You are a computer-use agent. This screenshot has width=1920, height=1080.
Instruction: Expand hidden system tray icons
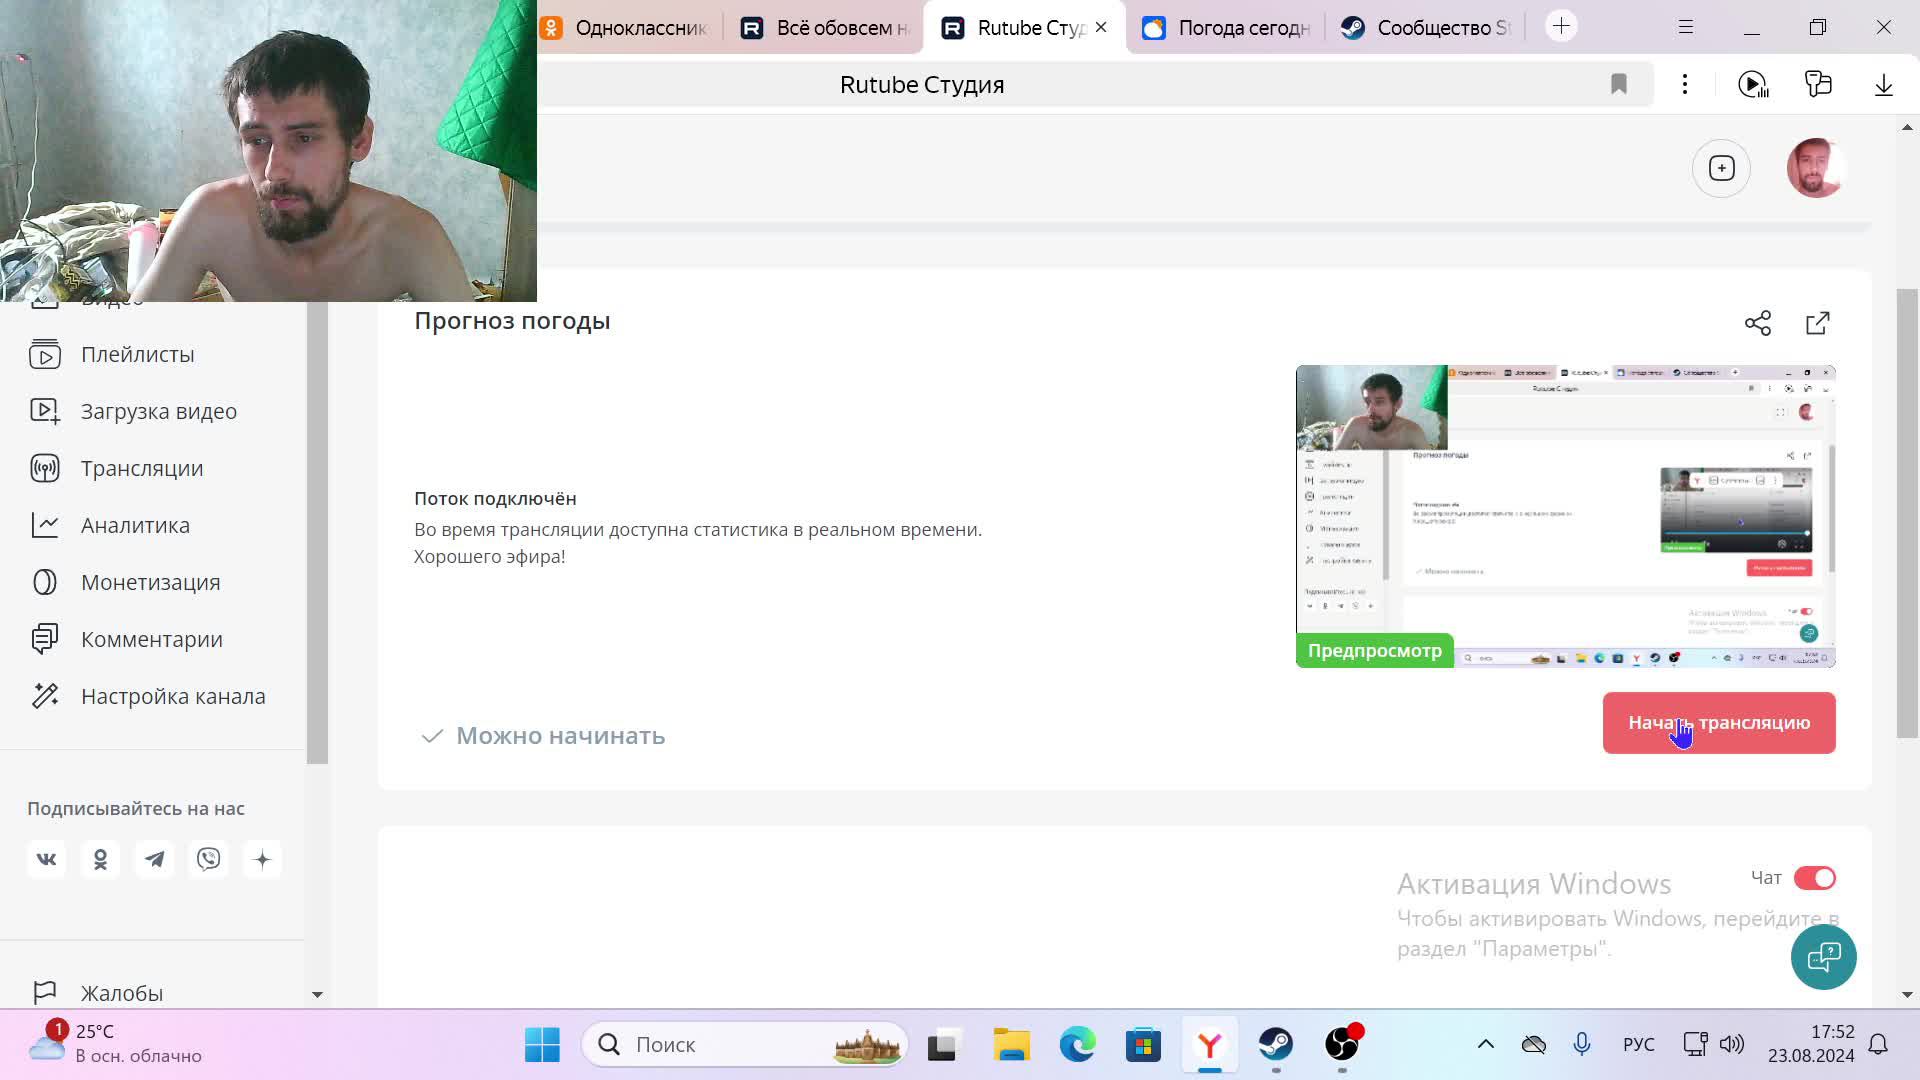1485,1044
